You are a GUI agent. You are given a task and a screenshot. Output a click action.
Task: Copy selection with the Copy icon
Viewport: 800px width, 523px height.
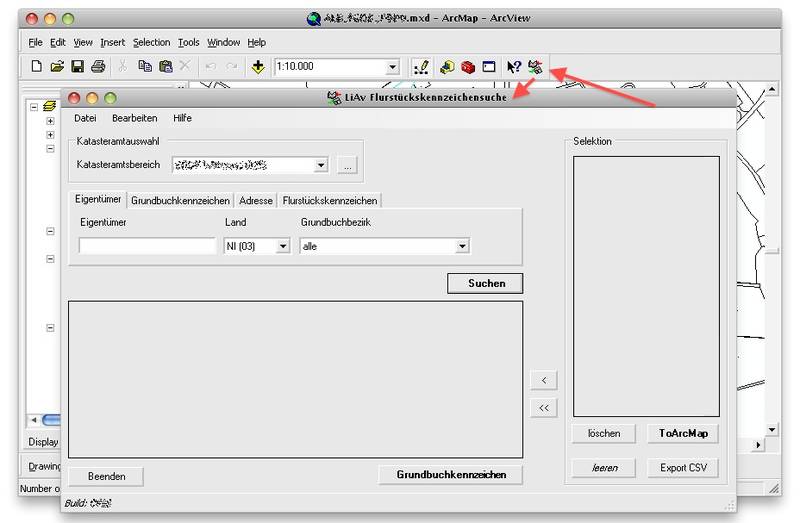coord(145,66)
